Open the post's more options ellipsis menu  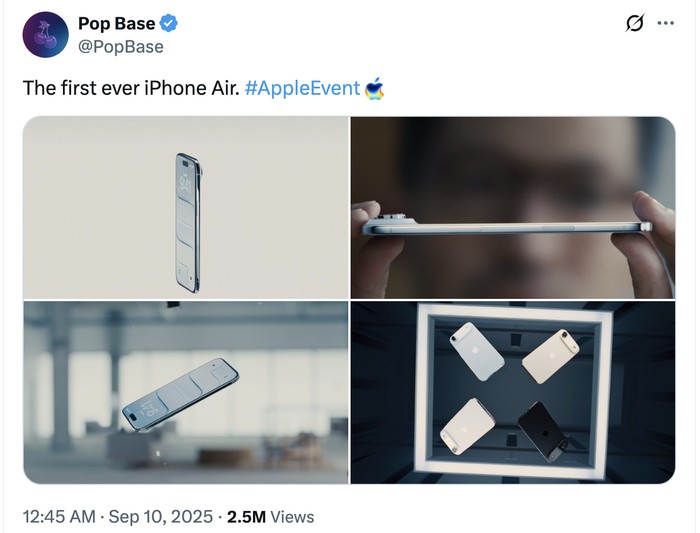666,24
